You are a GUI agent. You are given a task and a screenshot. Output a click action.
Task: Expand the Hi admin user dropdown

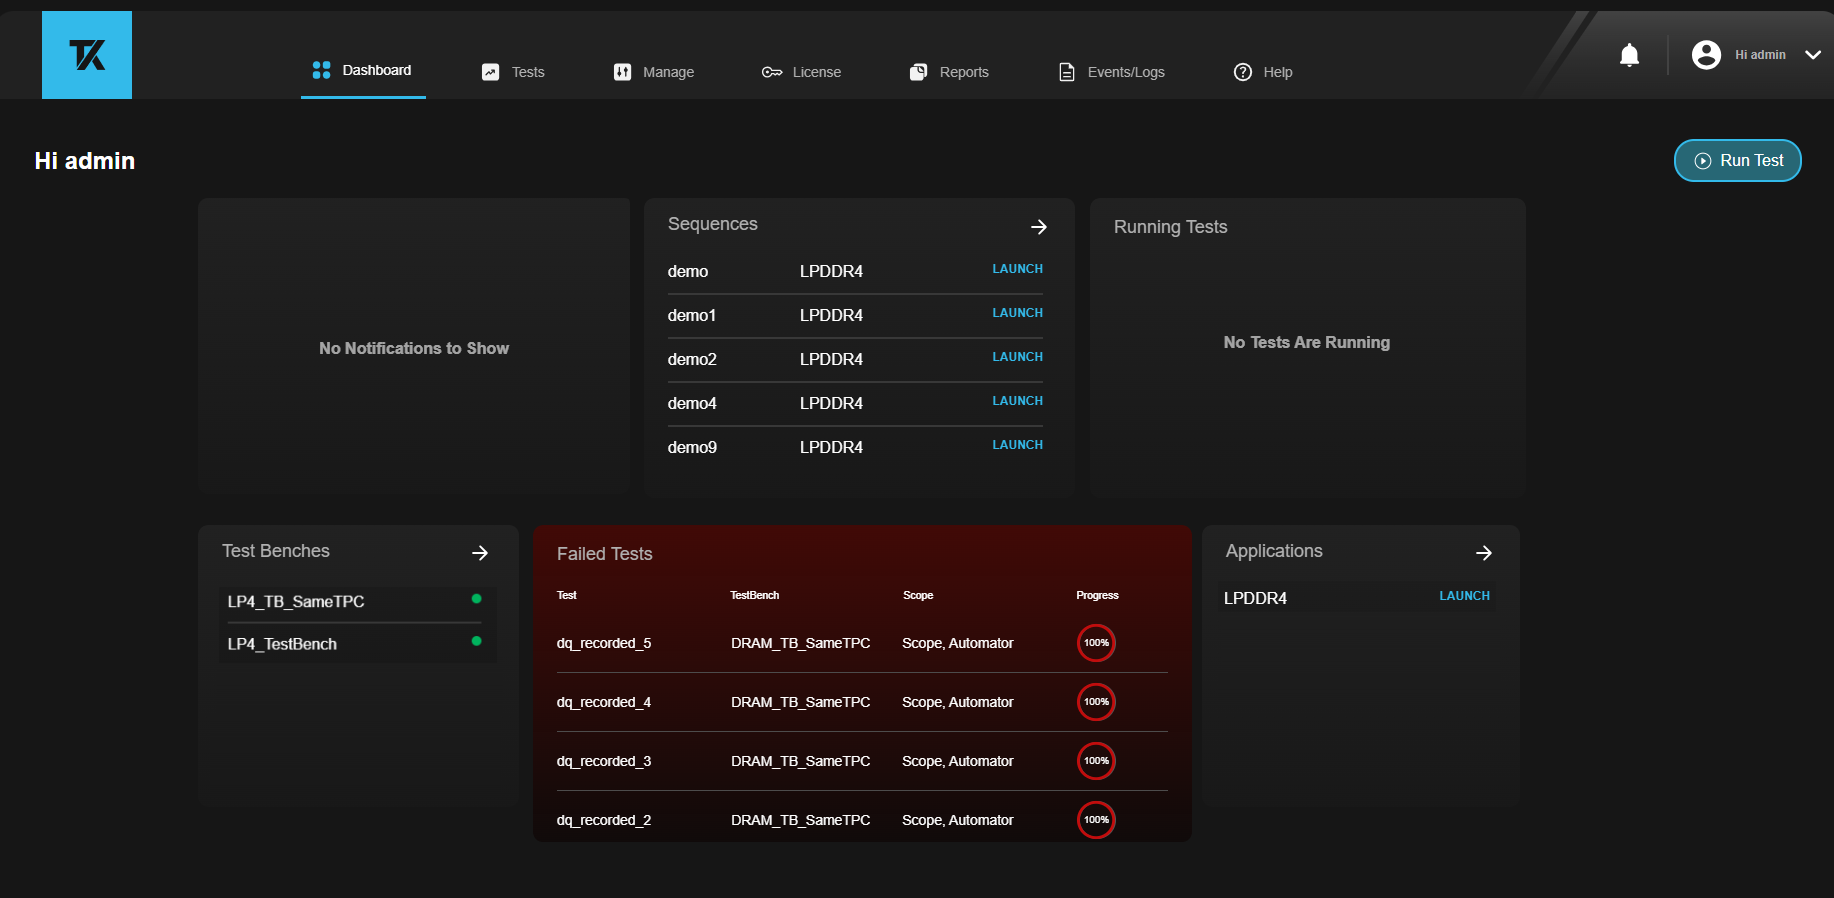pyautogui.click(x=1812, y=55)
